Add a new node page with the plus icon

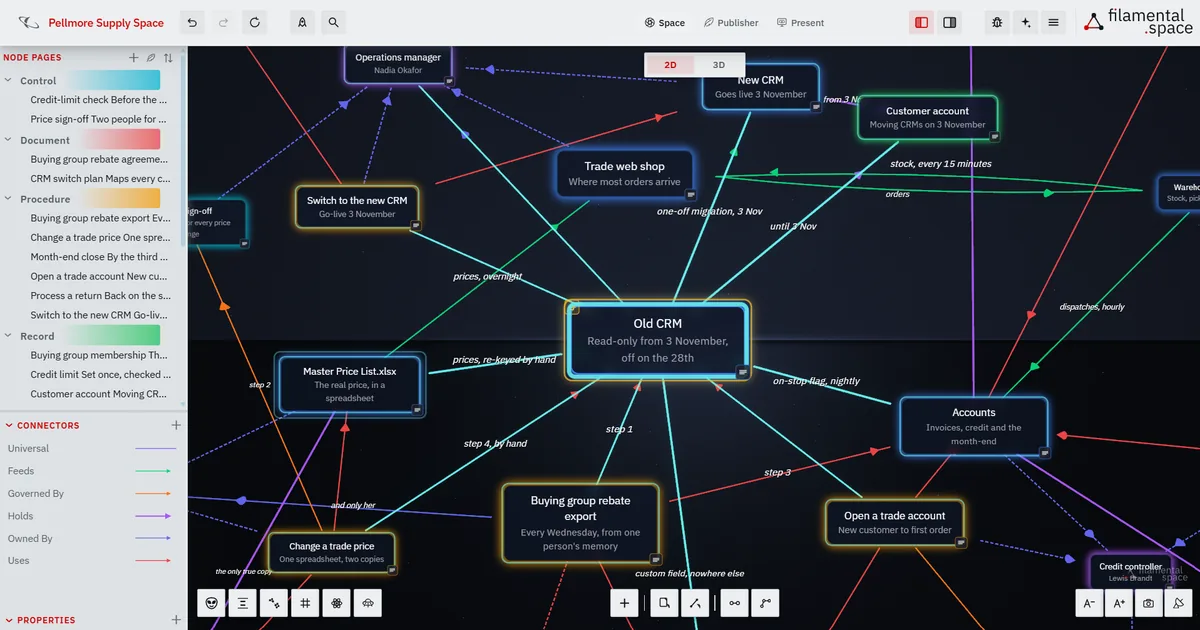pyautogui.click(x=134, y=58)
